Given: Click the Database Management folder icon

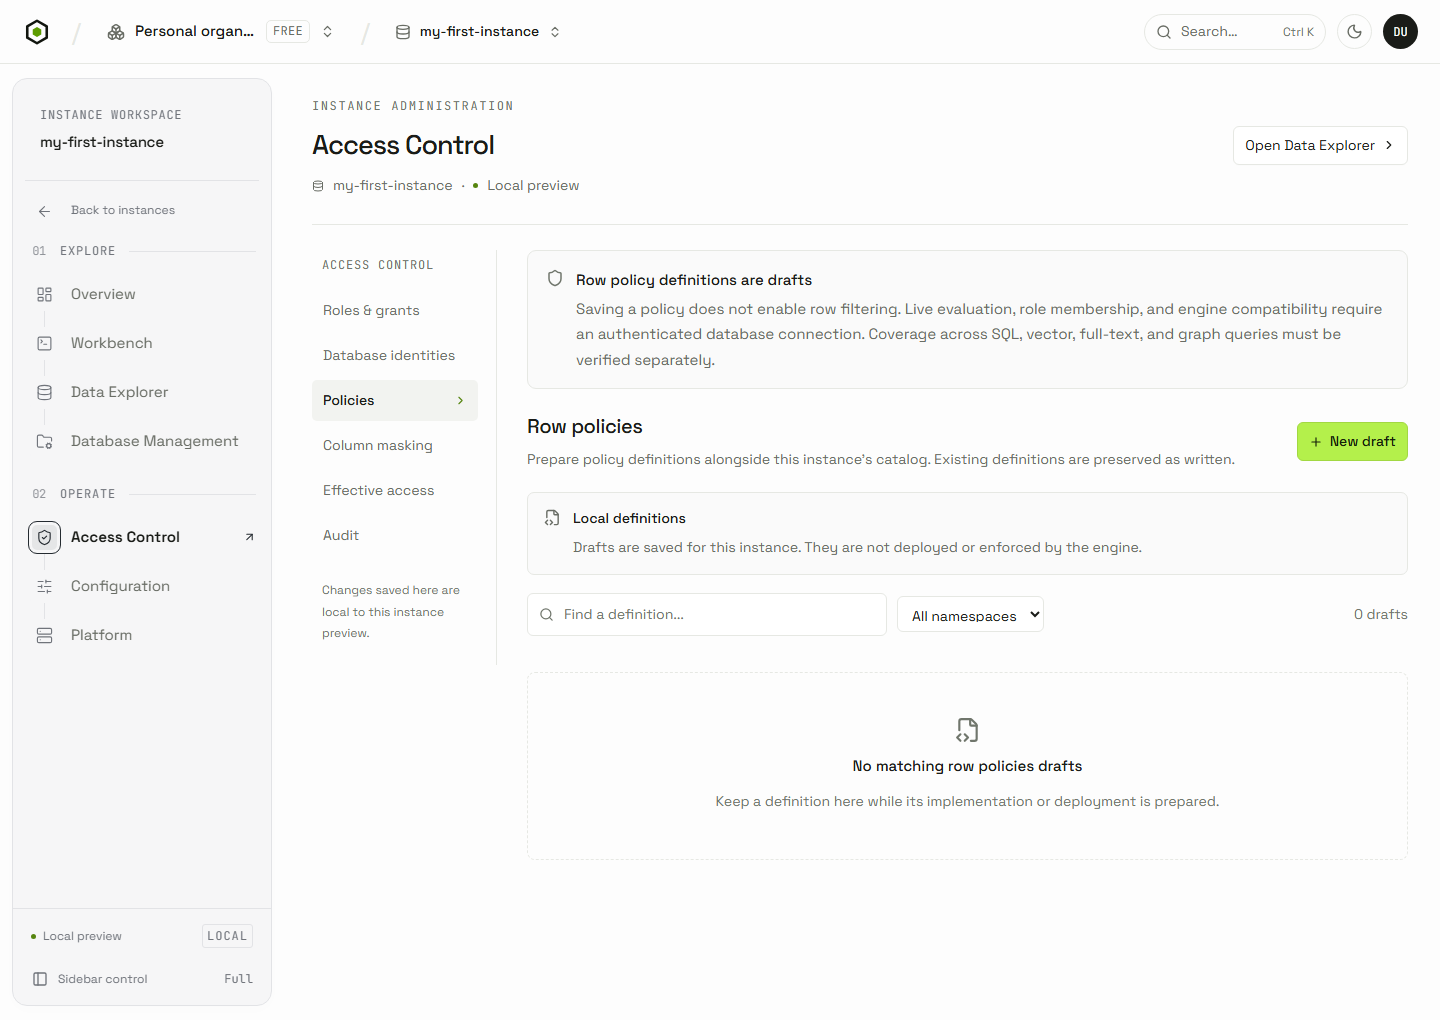Looking at the screenshot, I should pyautogui.click(x=44, y=441).
